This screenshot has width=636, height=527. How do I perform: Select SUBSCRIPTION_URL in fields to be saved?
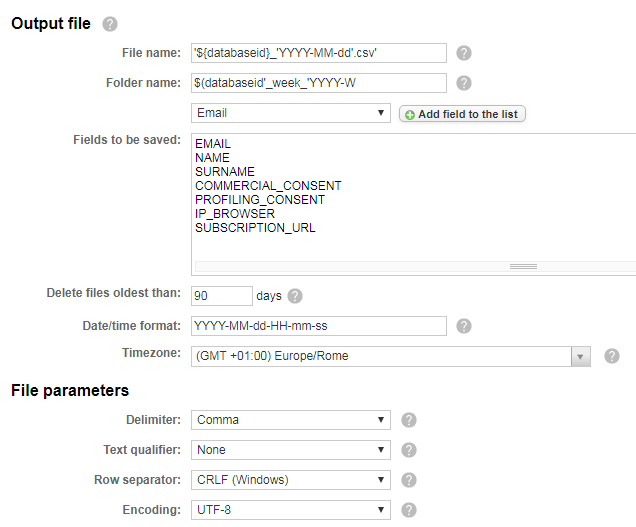(x=255, y=228)
